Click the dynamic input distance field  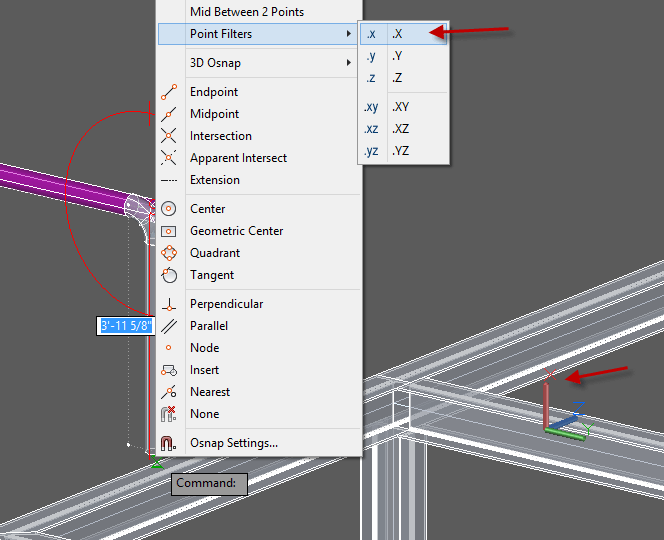tap(125, 326)
